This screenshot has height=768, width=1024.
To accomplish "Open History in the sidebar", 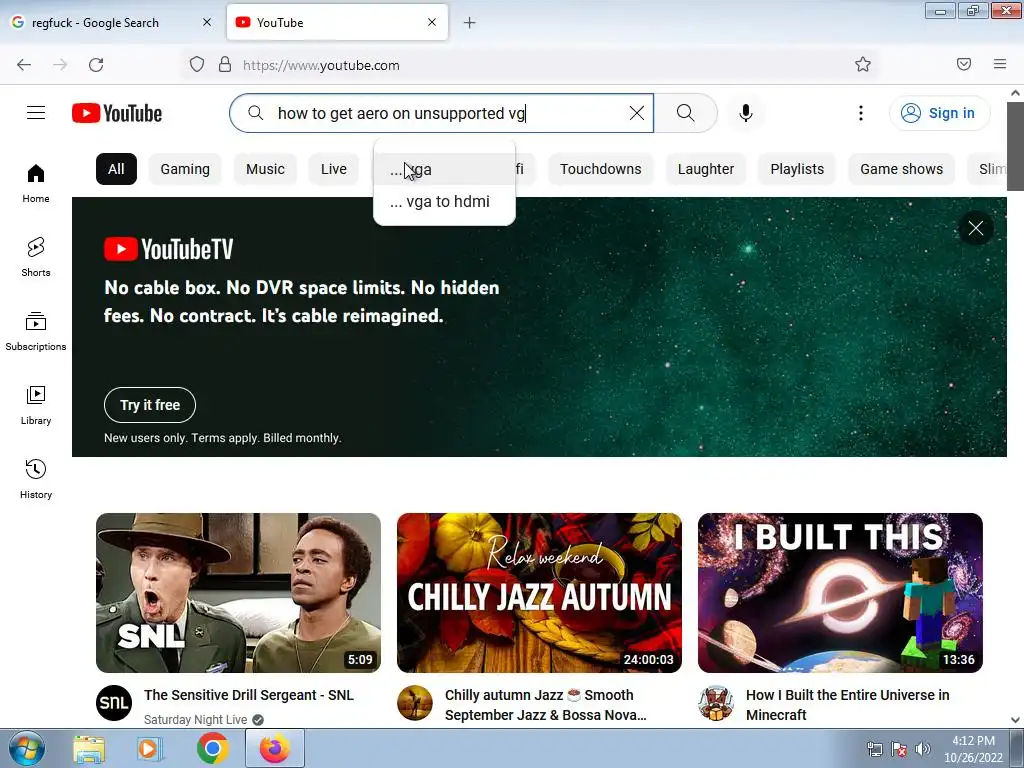I will pyautogui.click(x=36, y=479).
